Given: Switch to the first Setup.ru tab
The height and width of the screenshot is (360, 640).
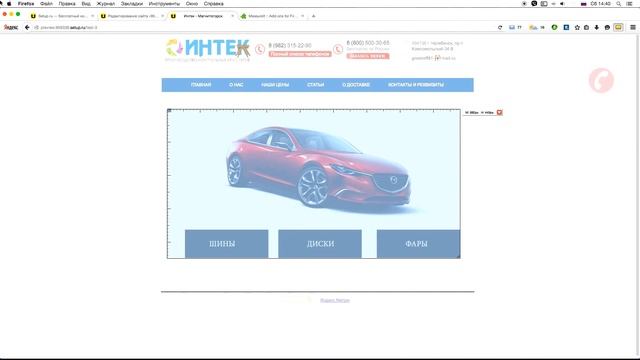Looking at the screenshot, I should click(x=62, y=16).
